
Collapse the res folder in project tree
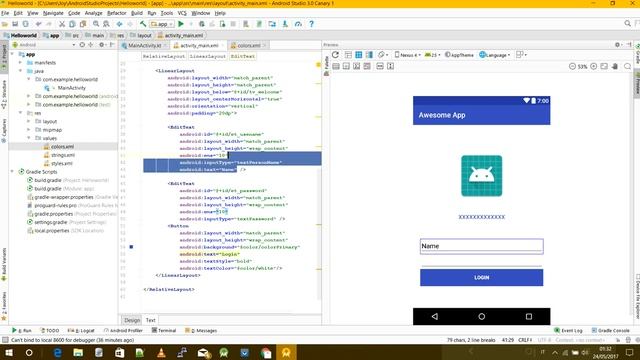click(x=20, y=113)
